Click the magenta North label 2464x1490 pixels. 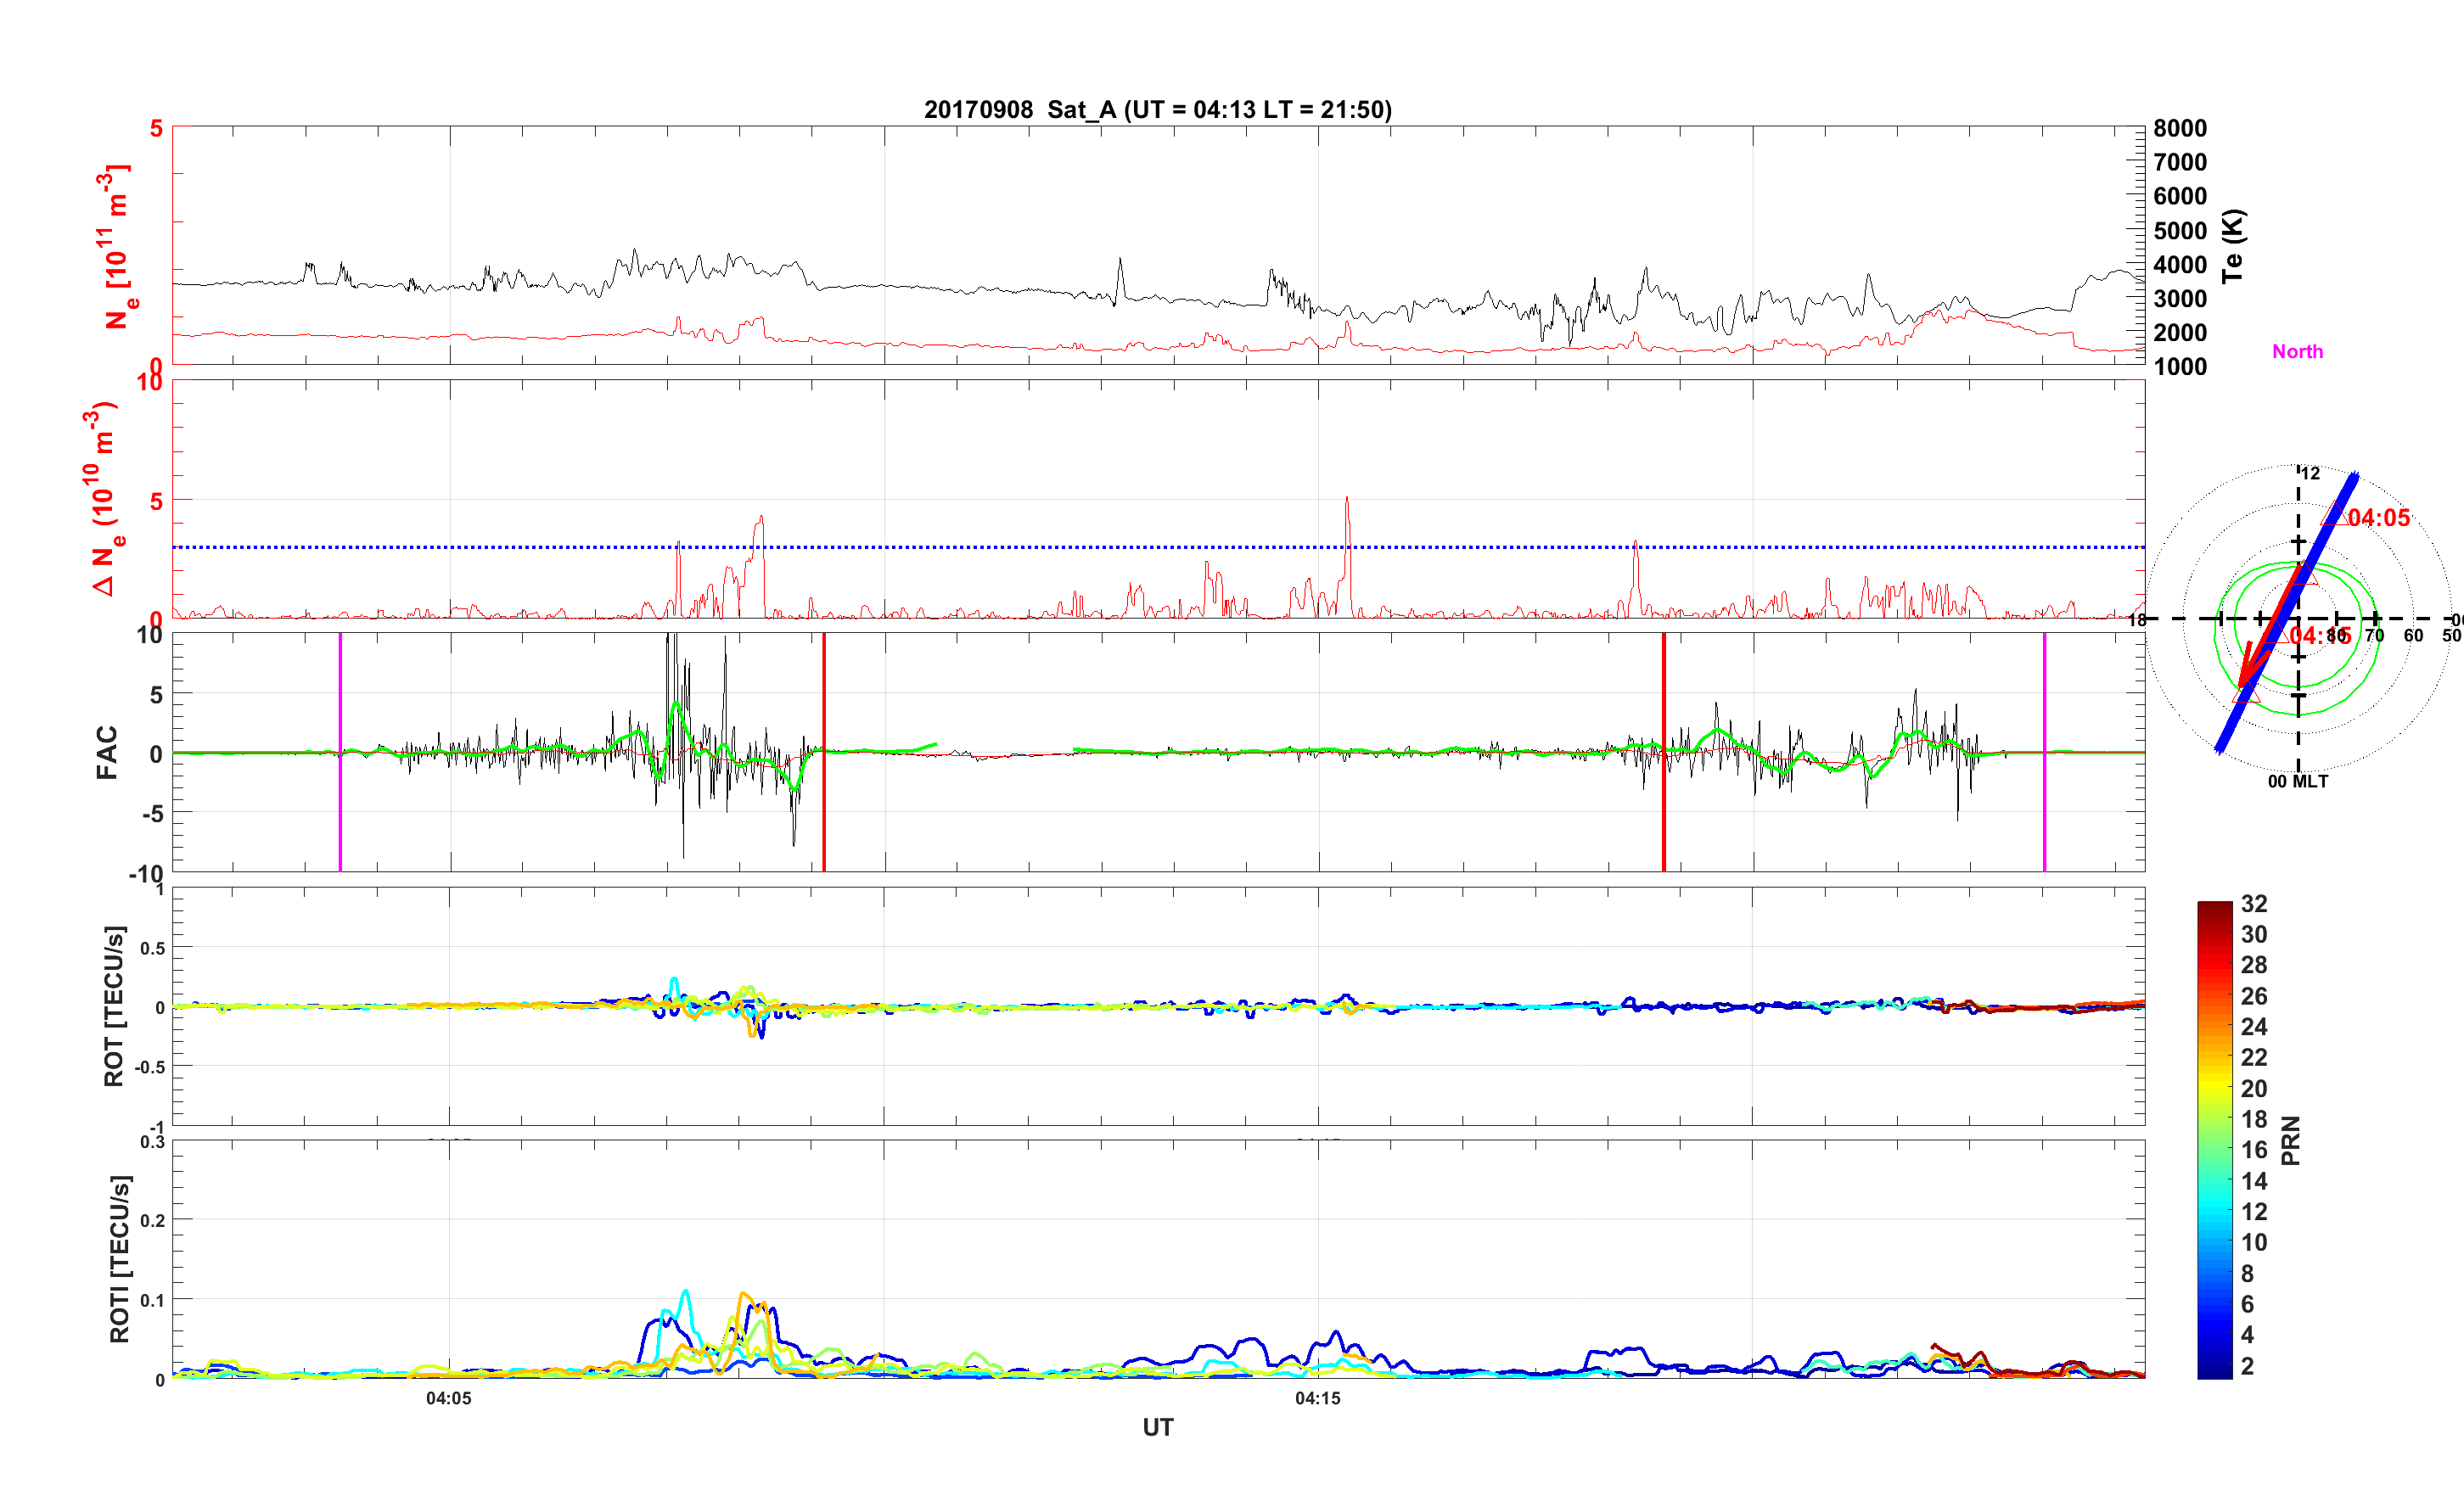2297,352
